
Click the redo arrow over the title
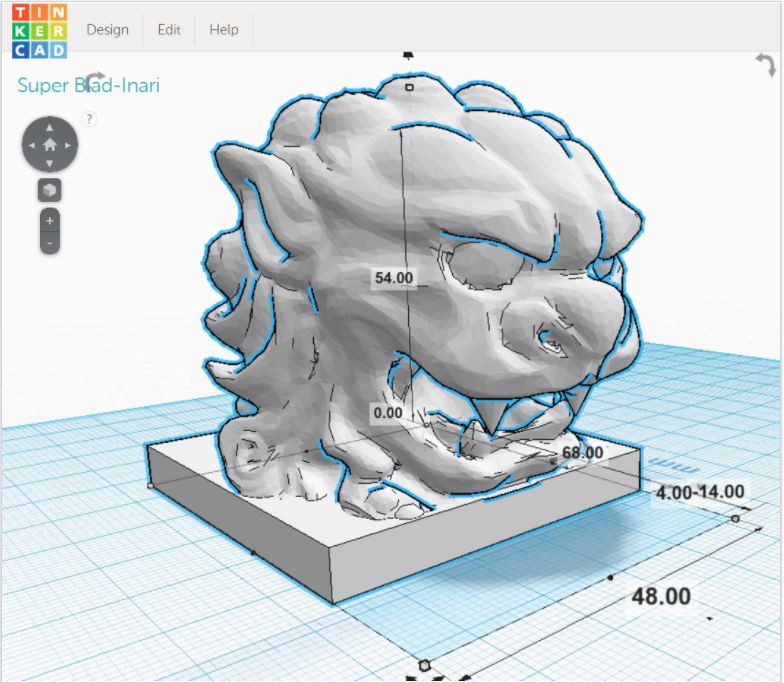coord(94,80)
